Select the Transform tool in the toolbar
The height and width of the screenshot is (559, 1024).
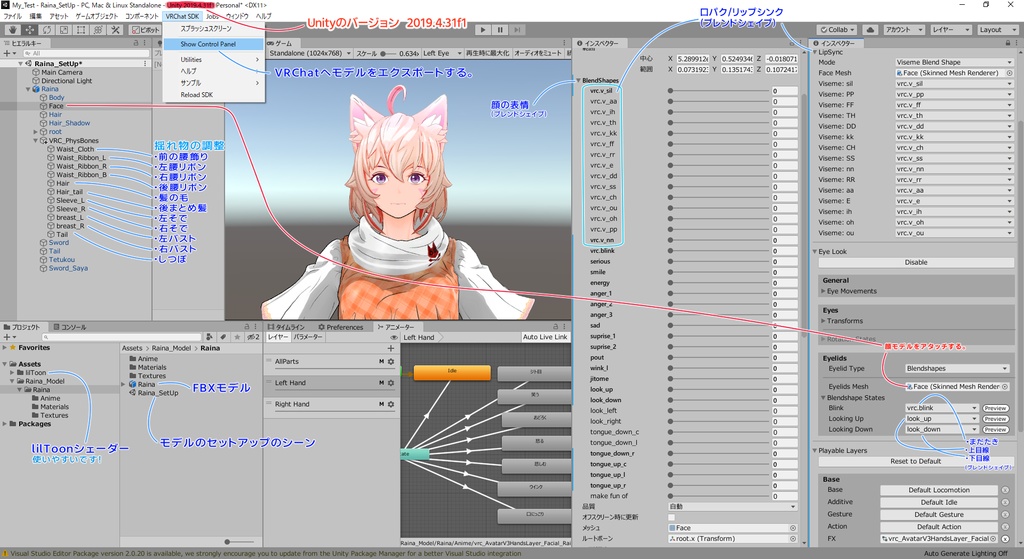pyautogui.click(x=98, y=30)
